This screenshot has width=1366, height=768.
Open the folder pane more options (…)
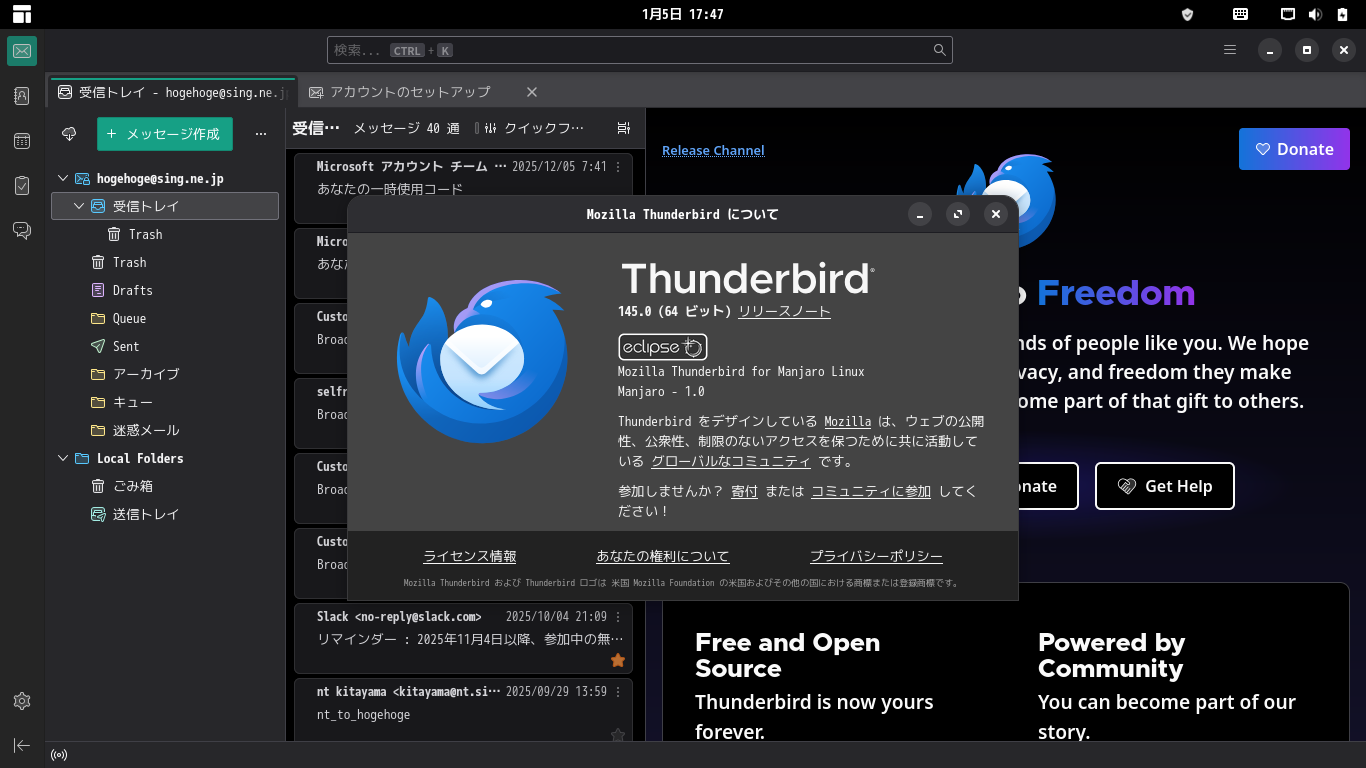click(x=261, y=134)
